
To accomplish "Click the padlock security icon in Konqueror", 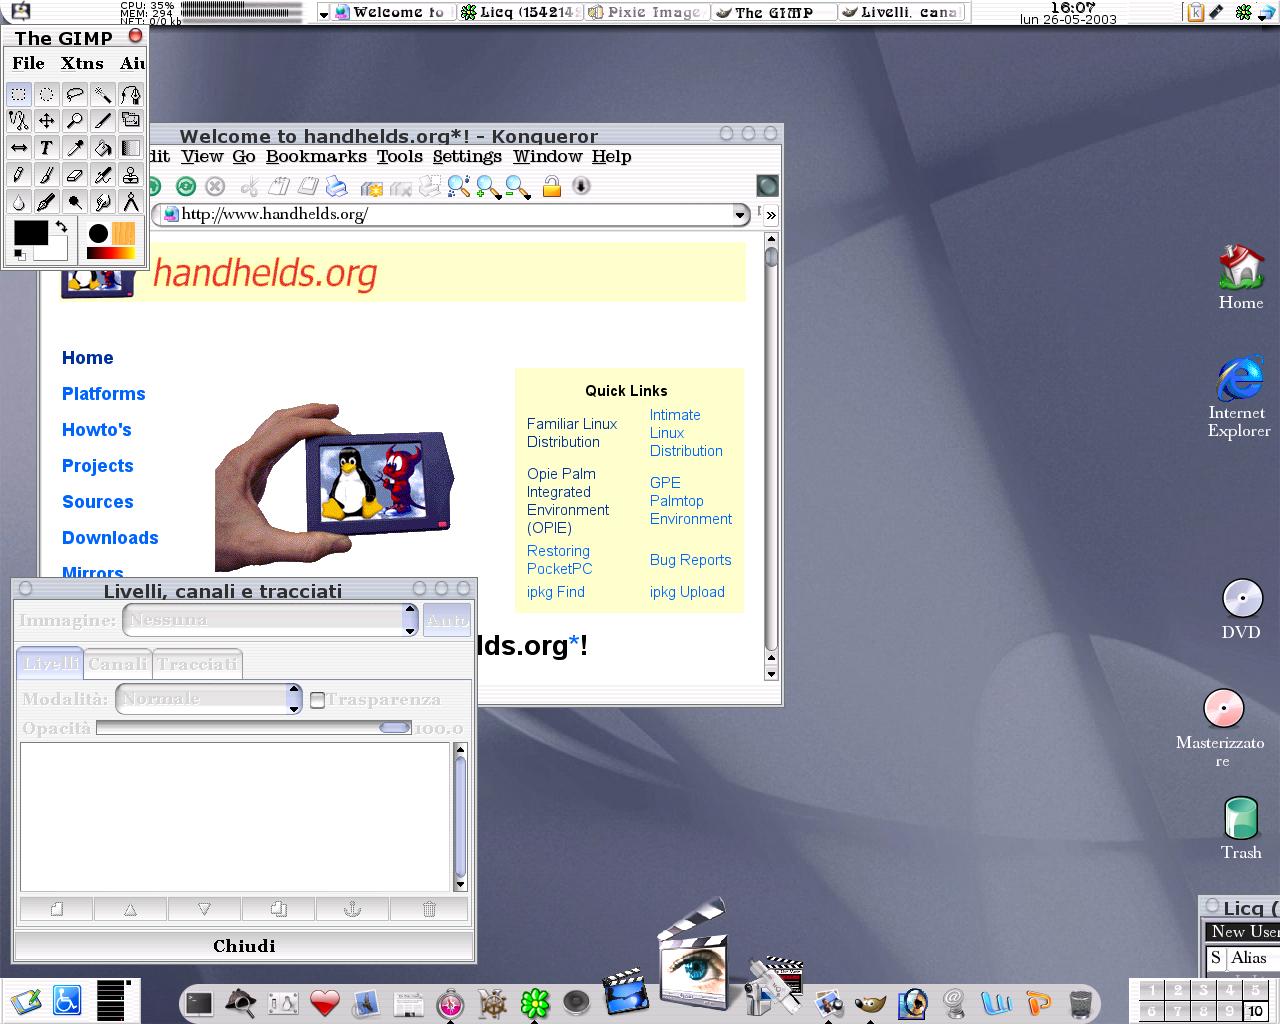I will click(551, 186).
